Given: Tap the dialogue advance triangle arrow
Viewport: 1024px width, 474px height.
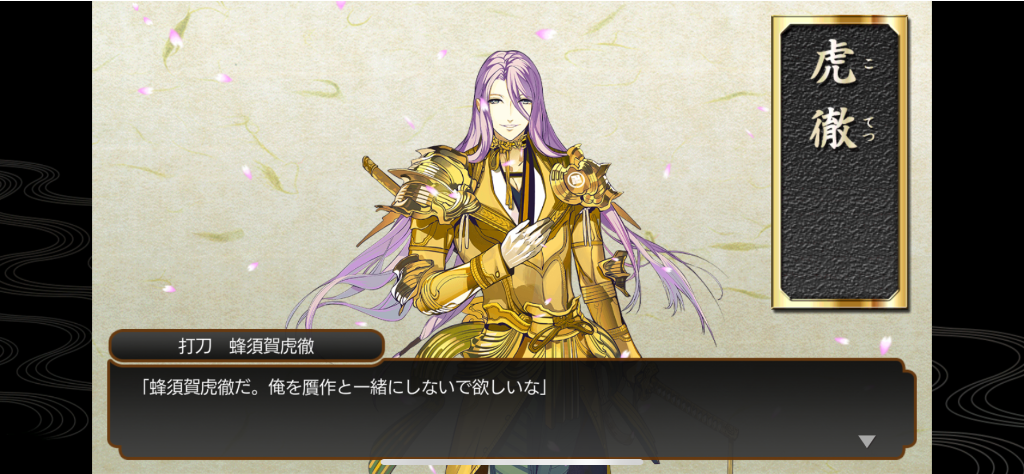Looking at the screenshot, I should (866, 441).
